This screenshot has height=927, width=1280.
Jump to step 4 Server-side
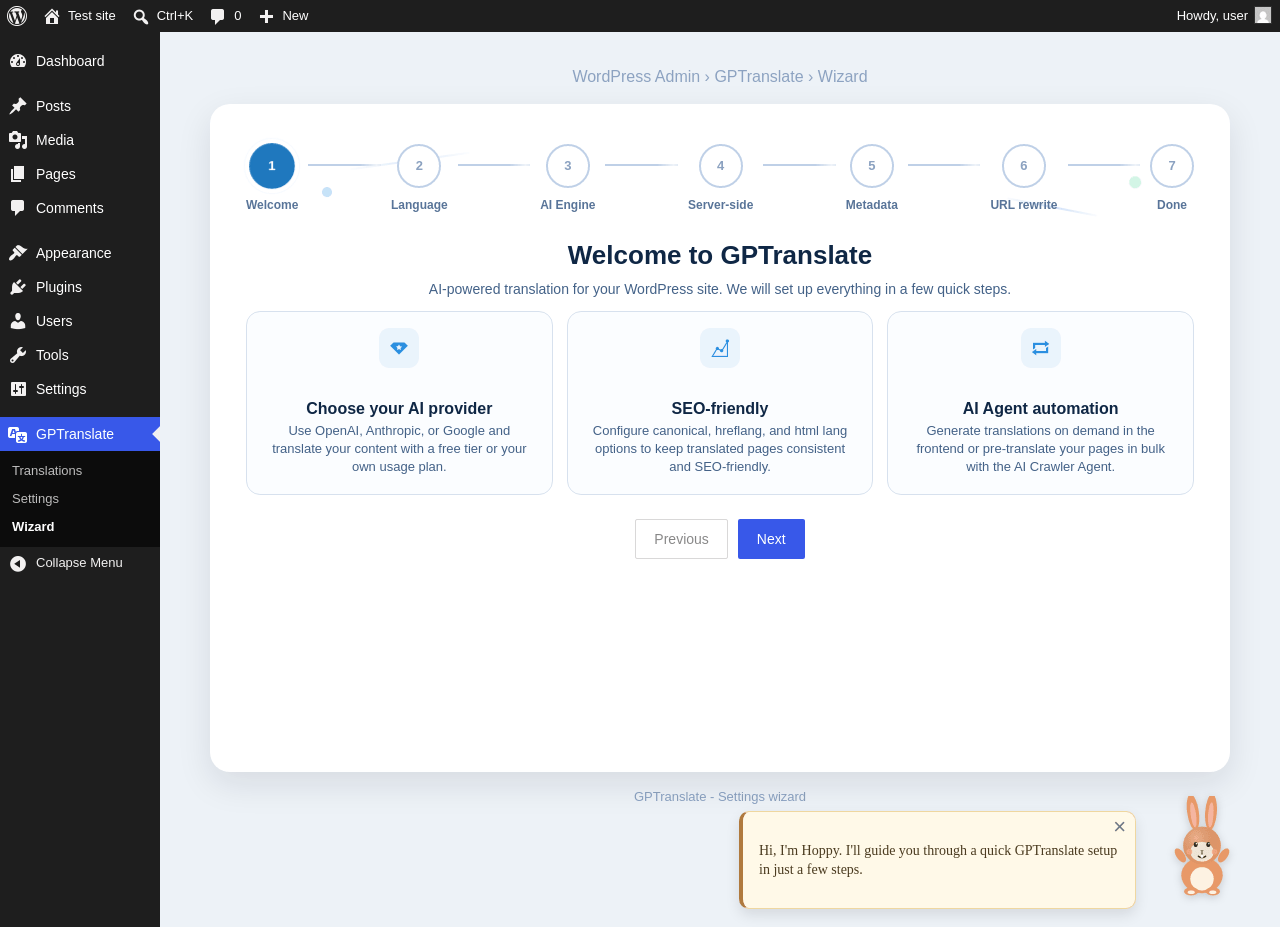(721, 166)
